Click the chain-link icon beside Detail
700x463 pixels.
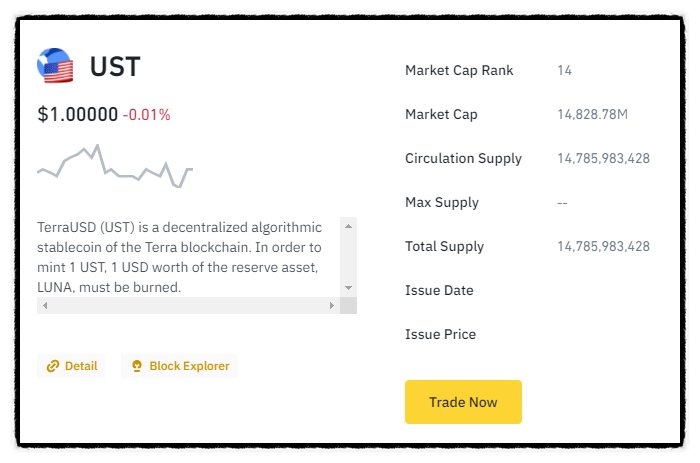click(x=53, y=366)
